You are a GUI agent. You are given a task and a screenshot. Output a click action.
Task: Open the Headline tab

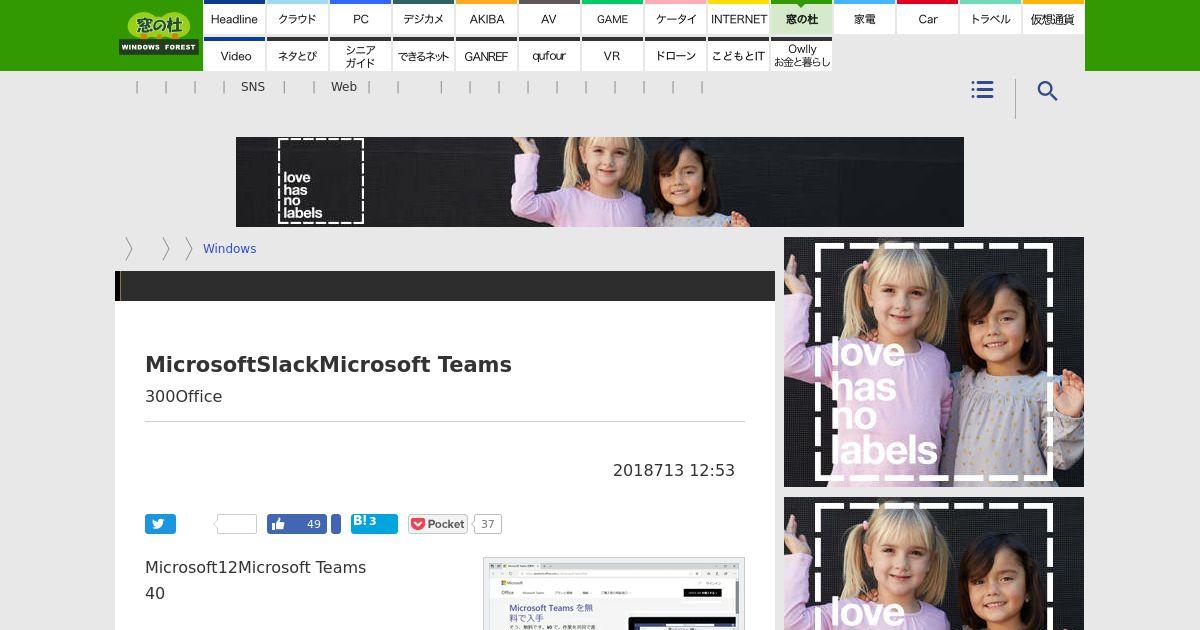(x=234, y=18)
